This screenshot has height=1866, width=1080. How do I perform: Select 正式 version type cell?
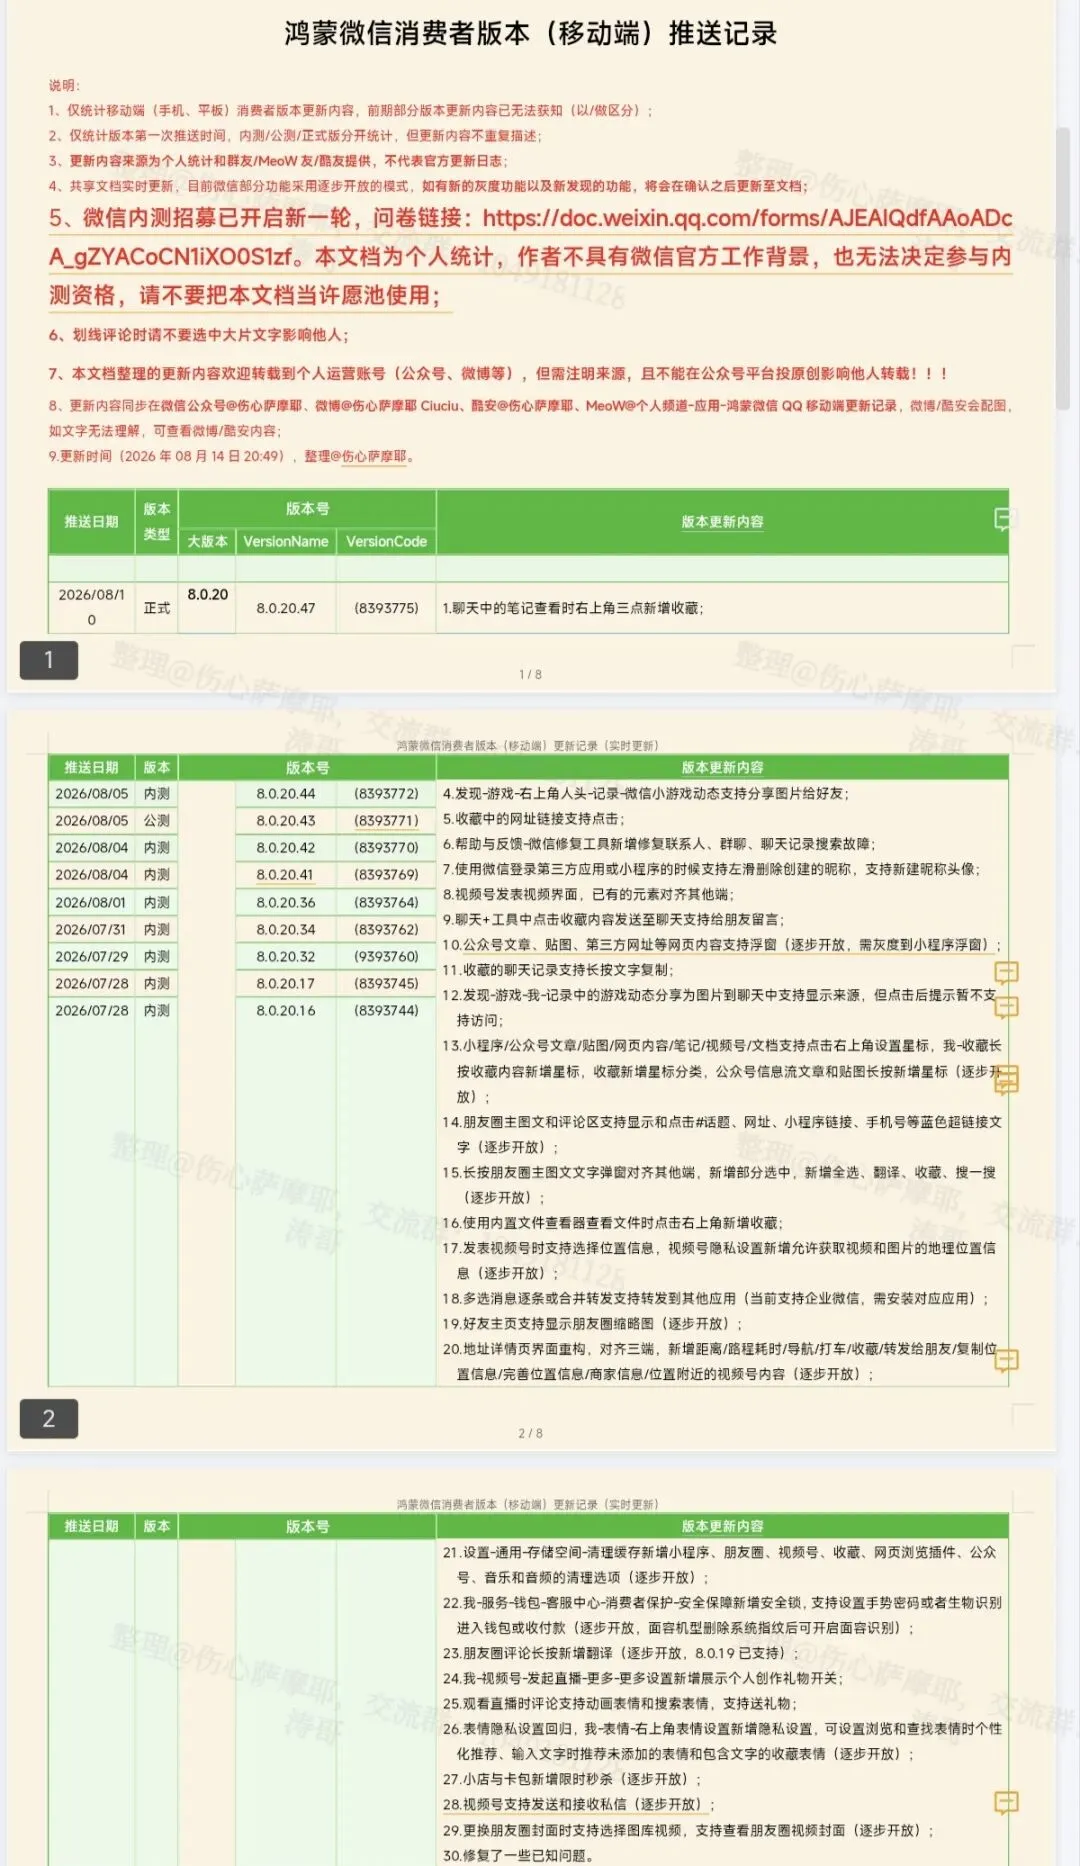pos(157,607)
